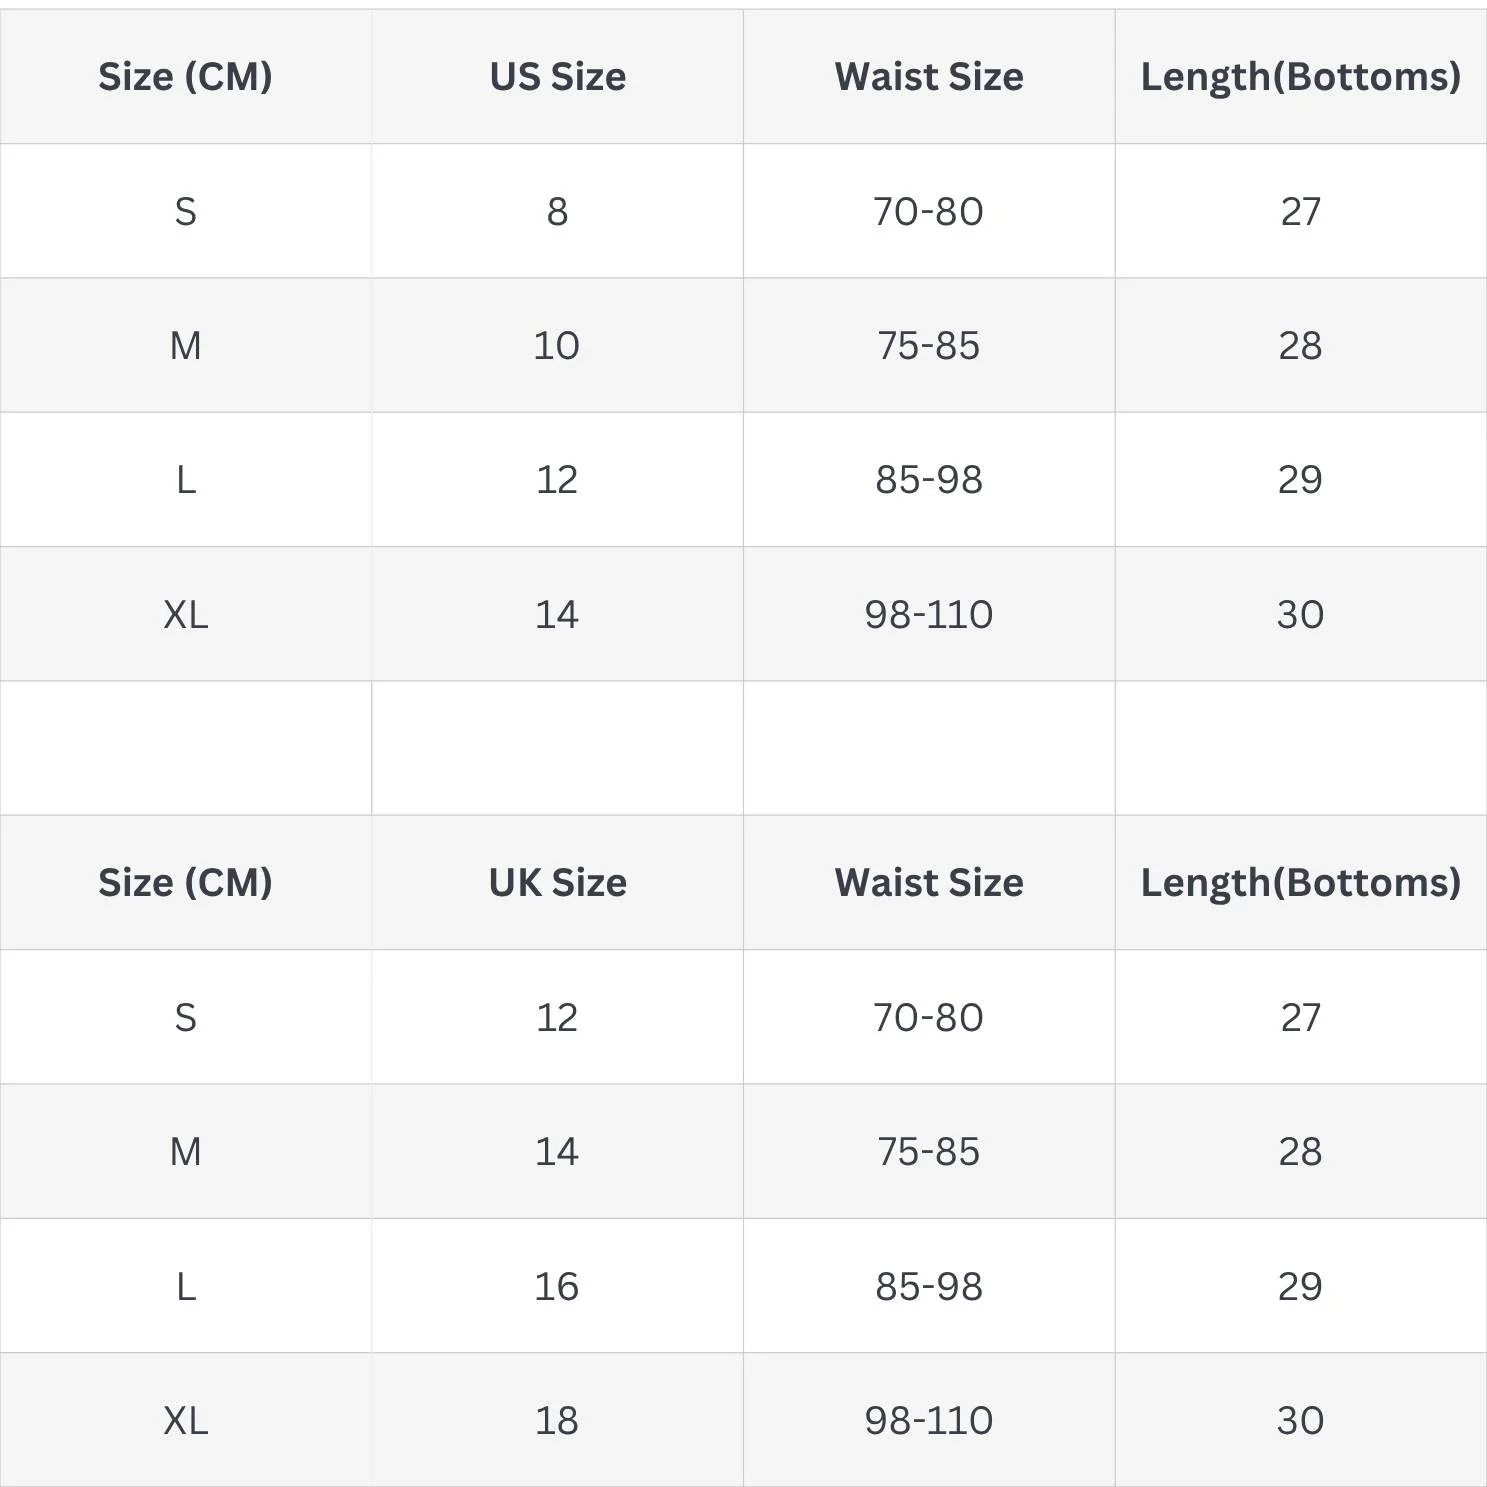Select the top Length(Bottoms) header
The width and height of the screenshot is (1487, 1487).
click(x=1301, y=77)
